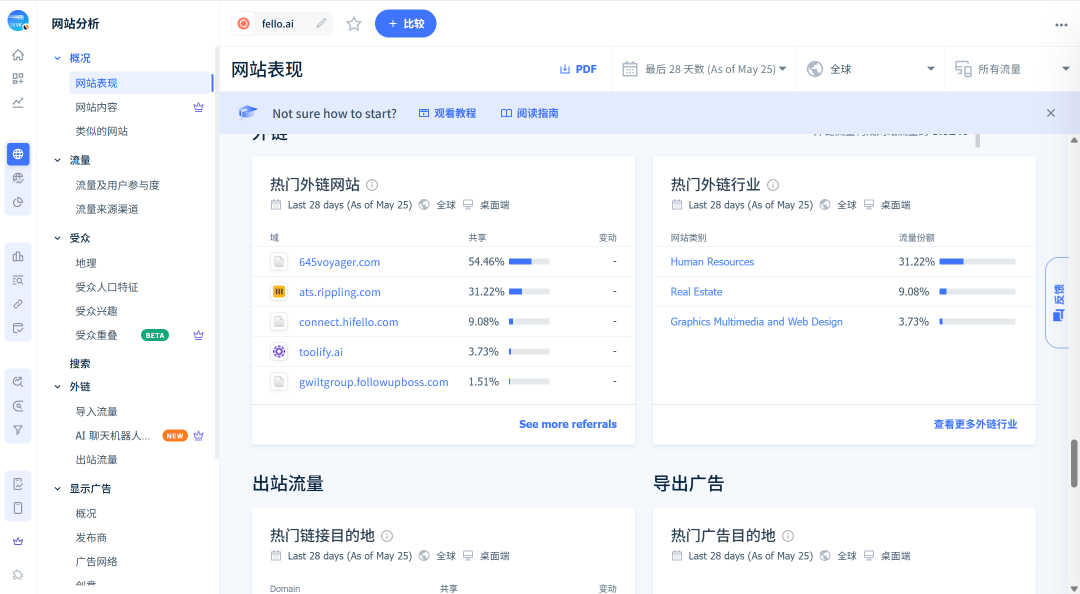
Task: Click info icon next to 热门外链行业
Action: pyautogui.click(x=773, y=185)
